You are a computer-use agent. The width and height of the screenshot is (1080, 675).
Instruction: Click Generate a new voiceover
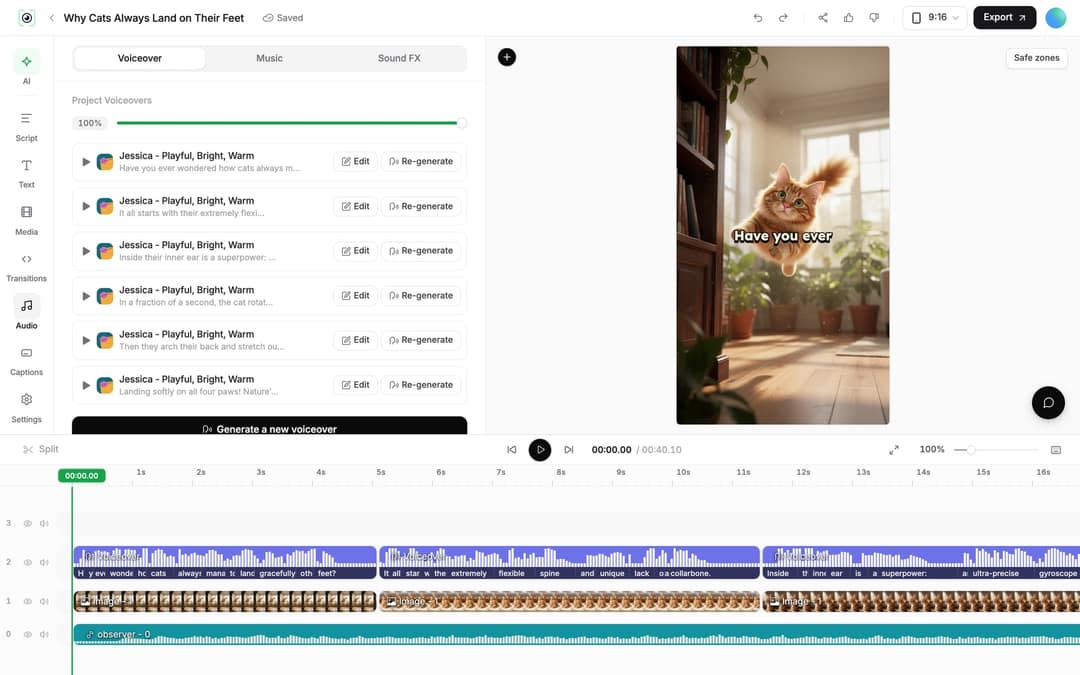(269, 426)
